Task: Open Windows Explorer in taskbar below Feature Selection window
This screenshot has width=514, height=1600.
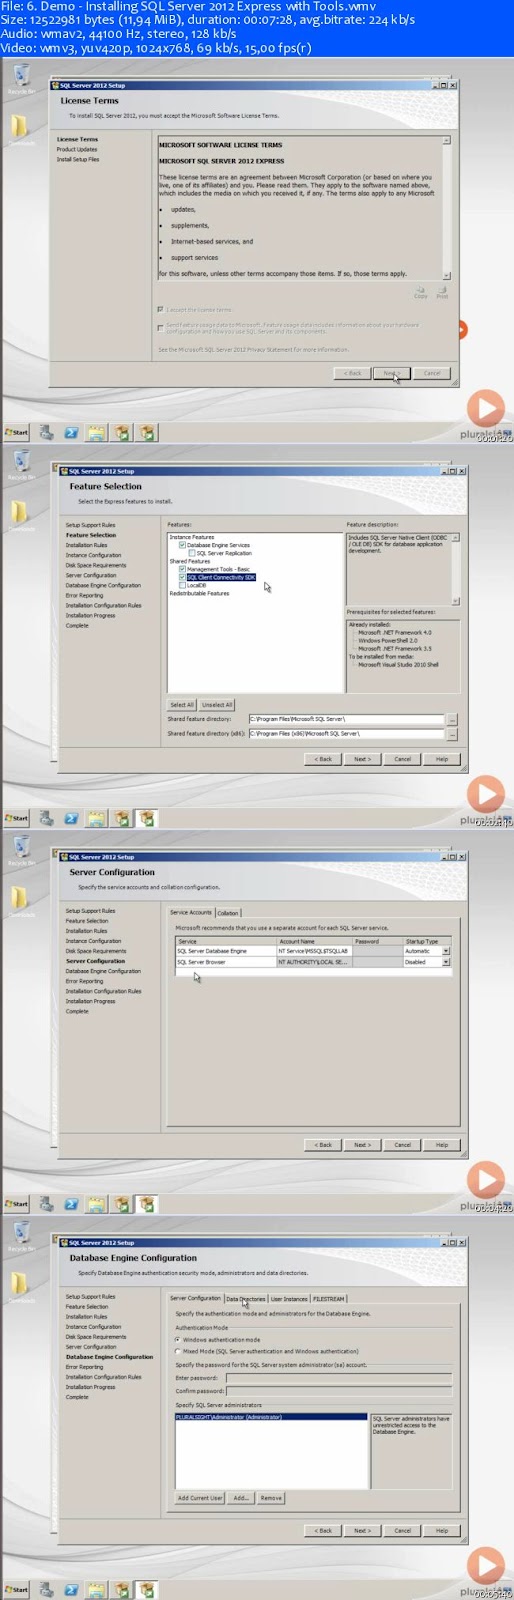Action: [97, 818]
